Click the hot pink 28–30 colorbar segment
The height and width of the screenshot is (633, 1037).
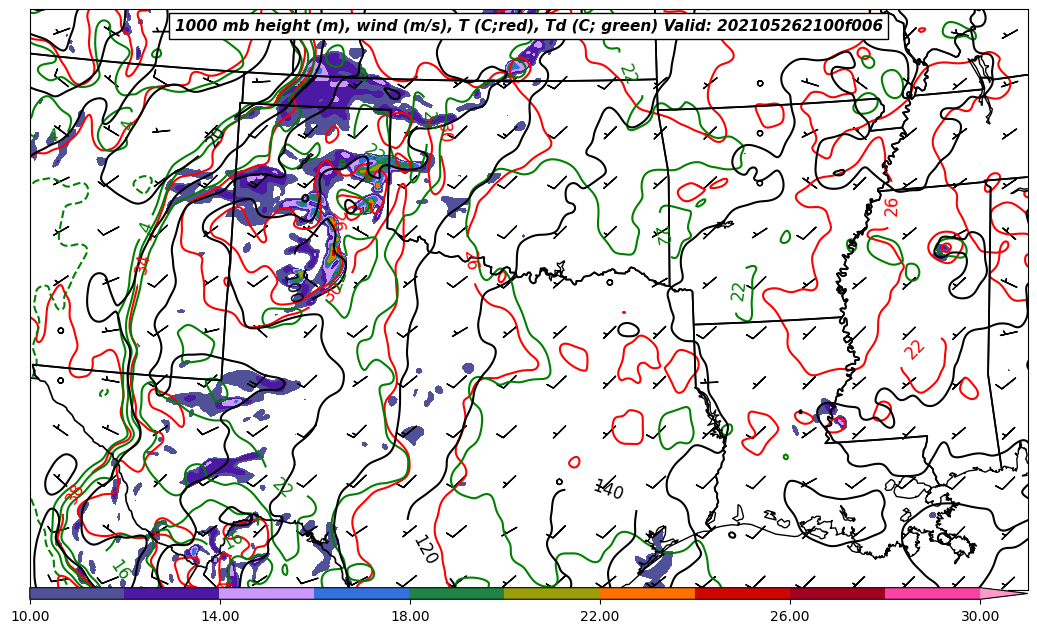[x=931, y=593]
